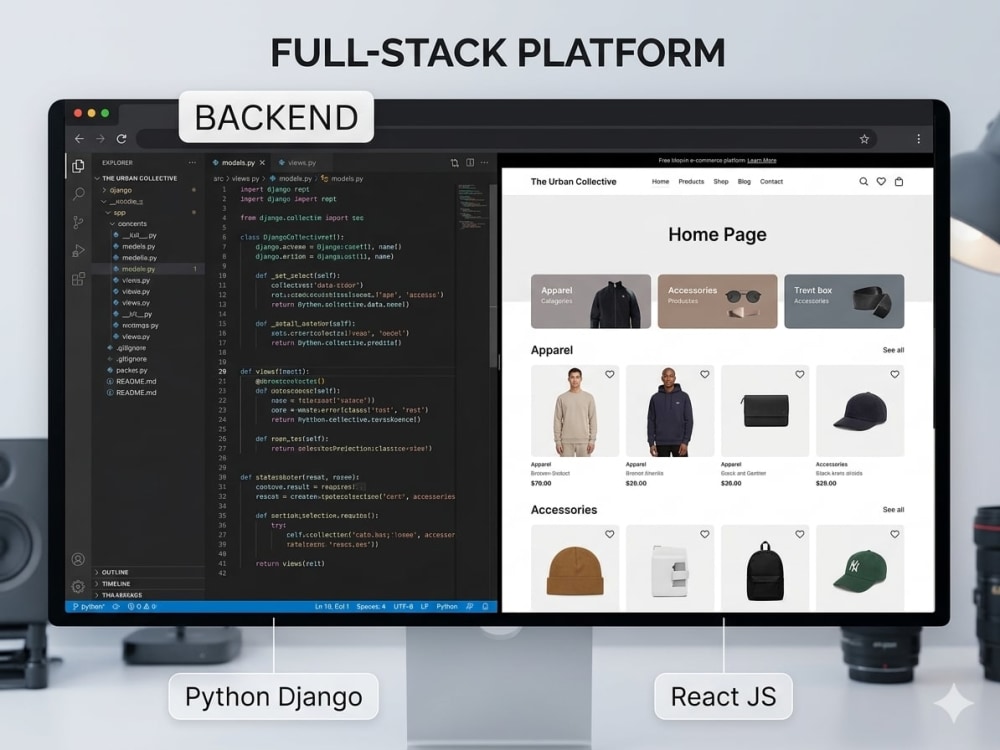Close the models.py tab
The width and height of the screenshot is (1000, 750).
click(262, 163)
